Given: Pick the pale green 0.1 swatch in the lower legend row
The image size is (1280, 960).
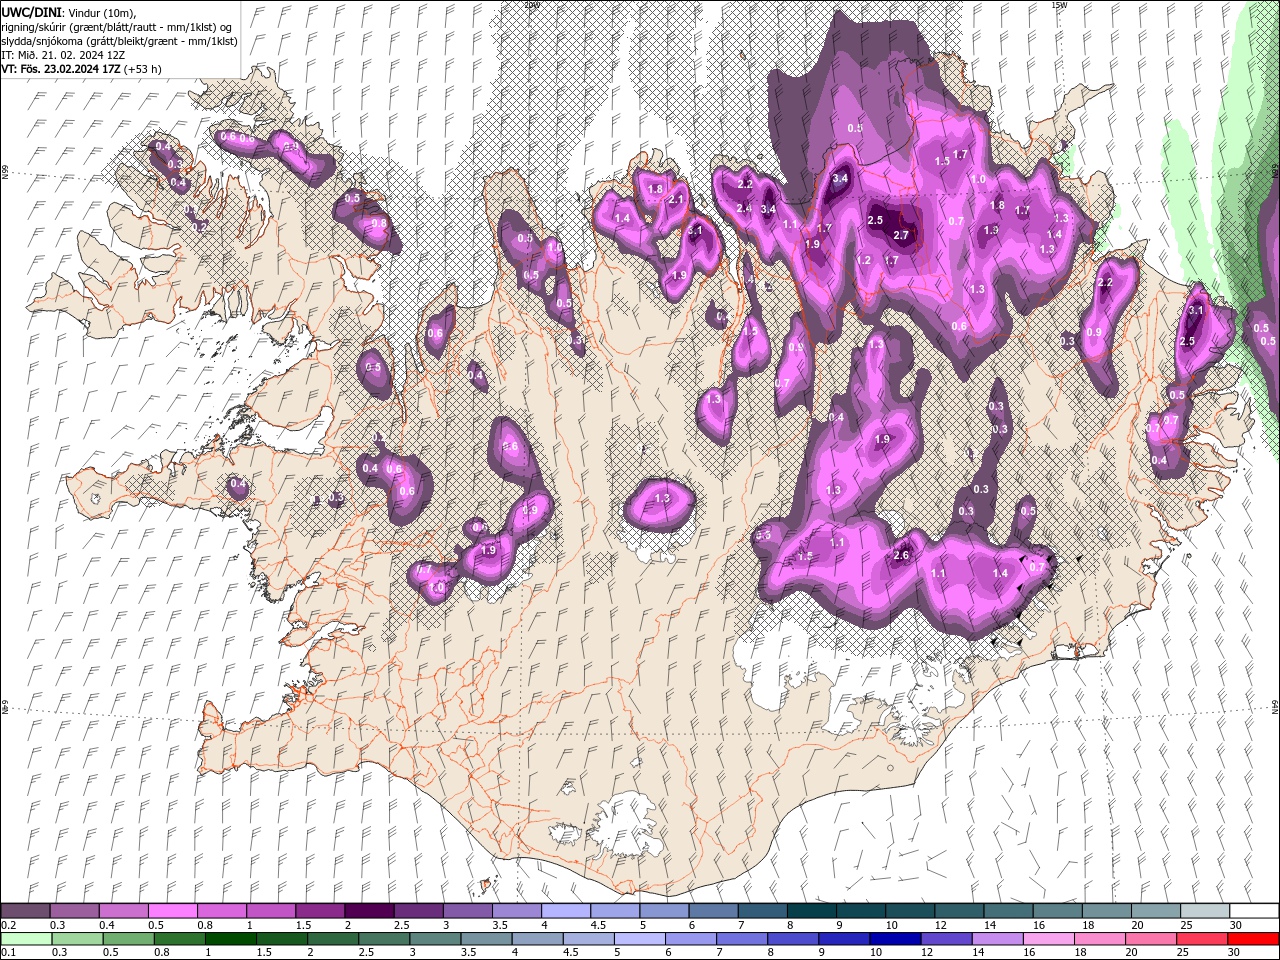Looking at the screenshot, I should [x=26, y=938].
